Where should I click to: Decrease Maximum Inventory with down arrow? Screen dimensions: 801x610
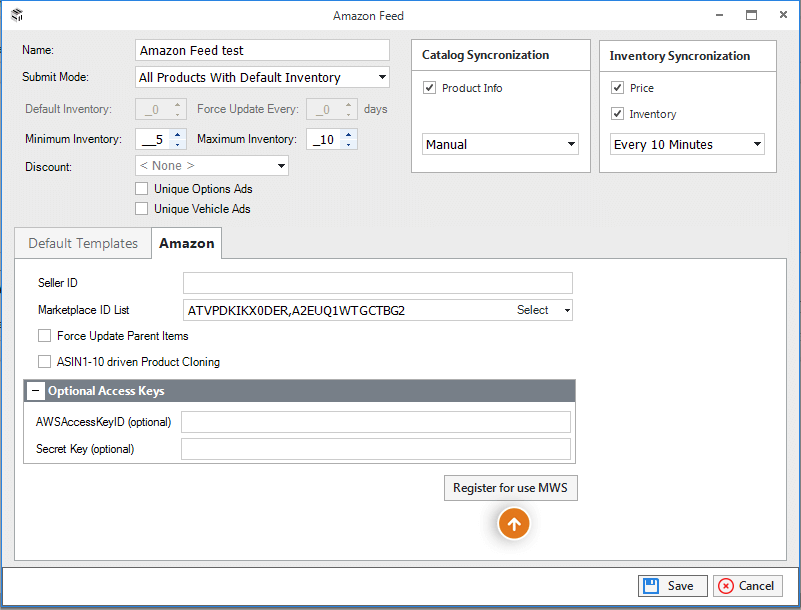click(348, 145)
